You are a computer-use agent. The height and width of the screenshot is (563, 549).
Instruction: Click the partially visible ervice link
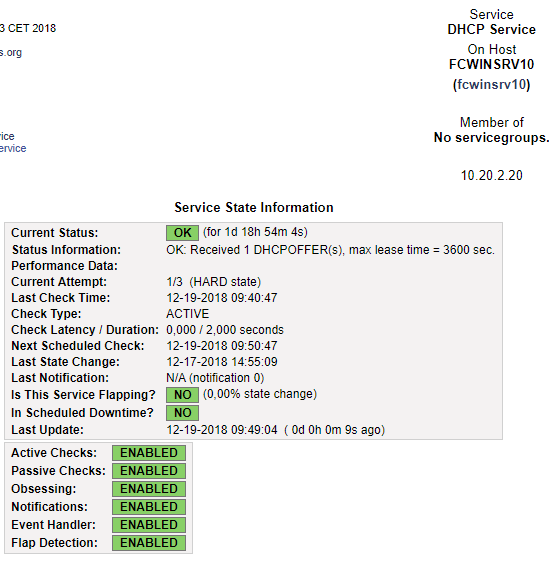pos(13,148)
